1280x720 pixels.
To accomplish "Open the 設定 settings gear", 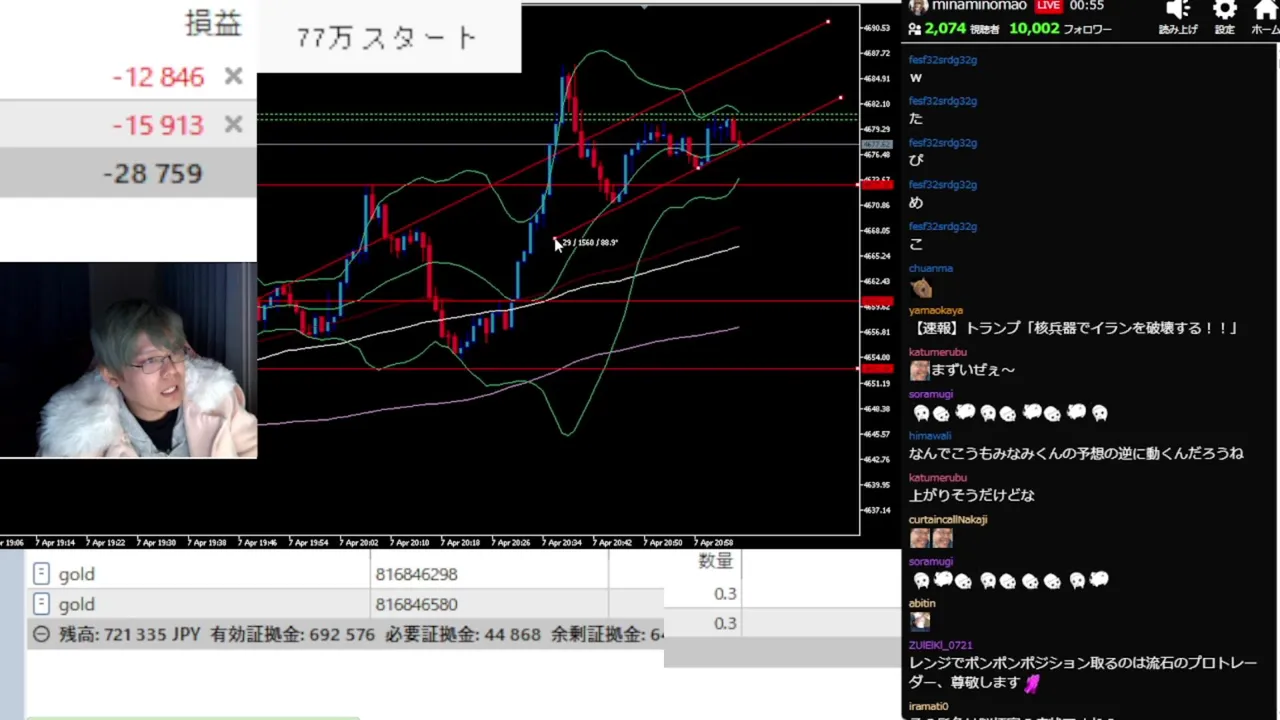I will pyautogui.click(x=1224, y=10).
